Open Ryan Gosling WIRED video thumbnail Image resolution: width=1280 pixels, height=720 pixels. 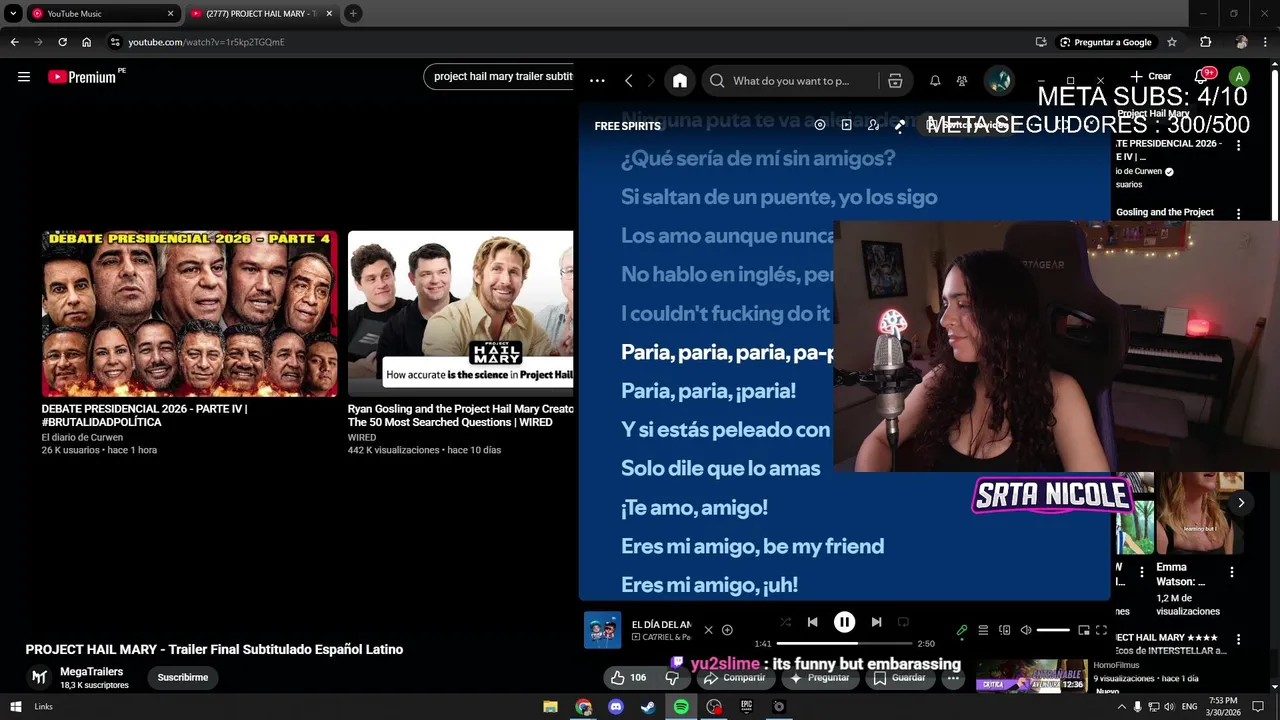tap(460, 314)
